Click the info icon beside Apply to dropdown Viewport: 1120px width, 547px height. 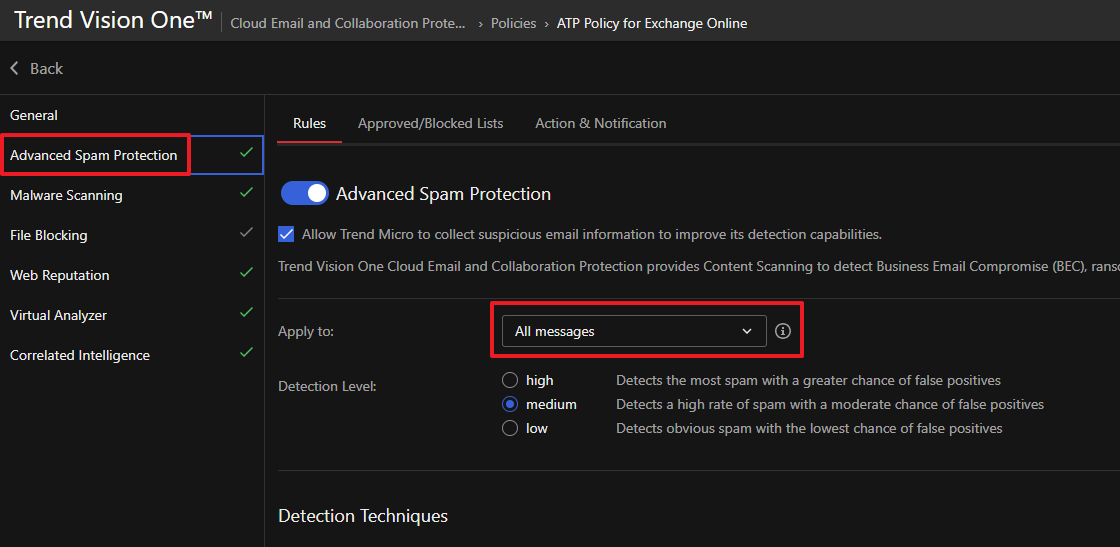point(783,331)
